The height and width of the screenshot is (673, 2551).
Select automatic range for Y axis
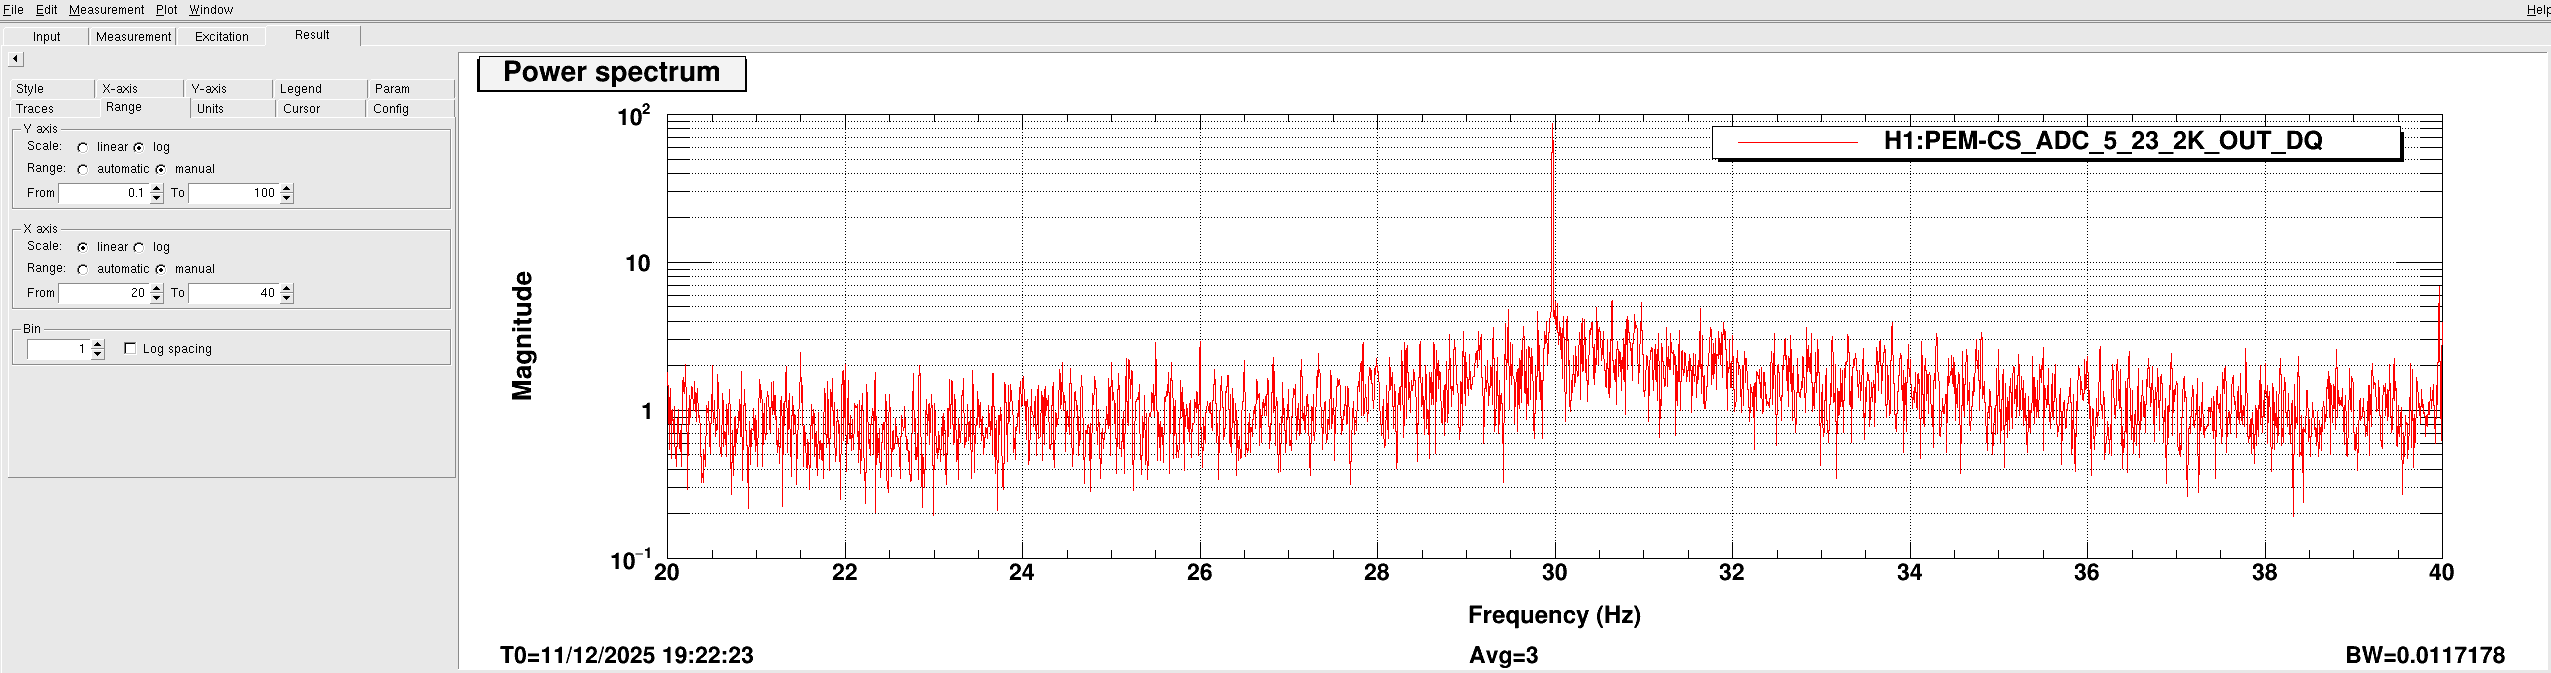point(83,169)
